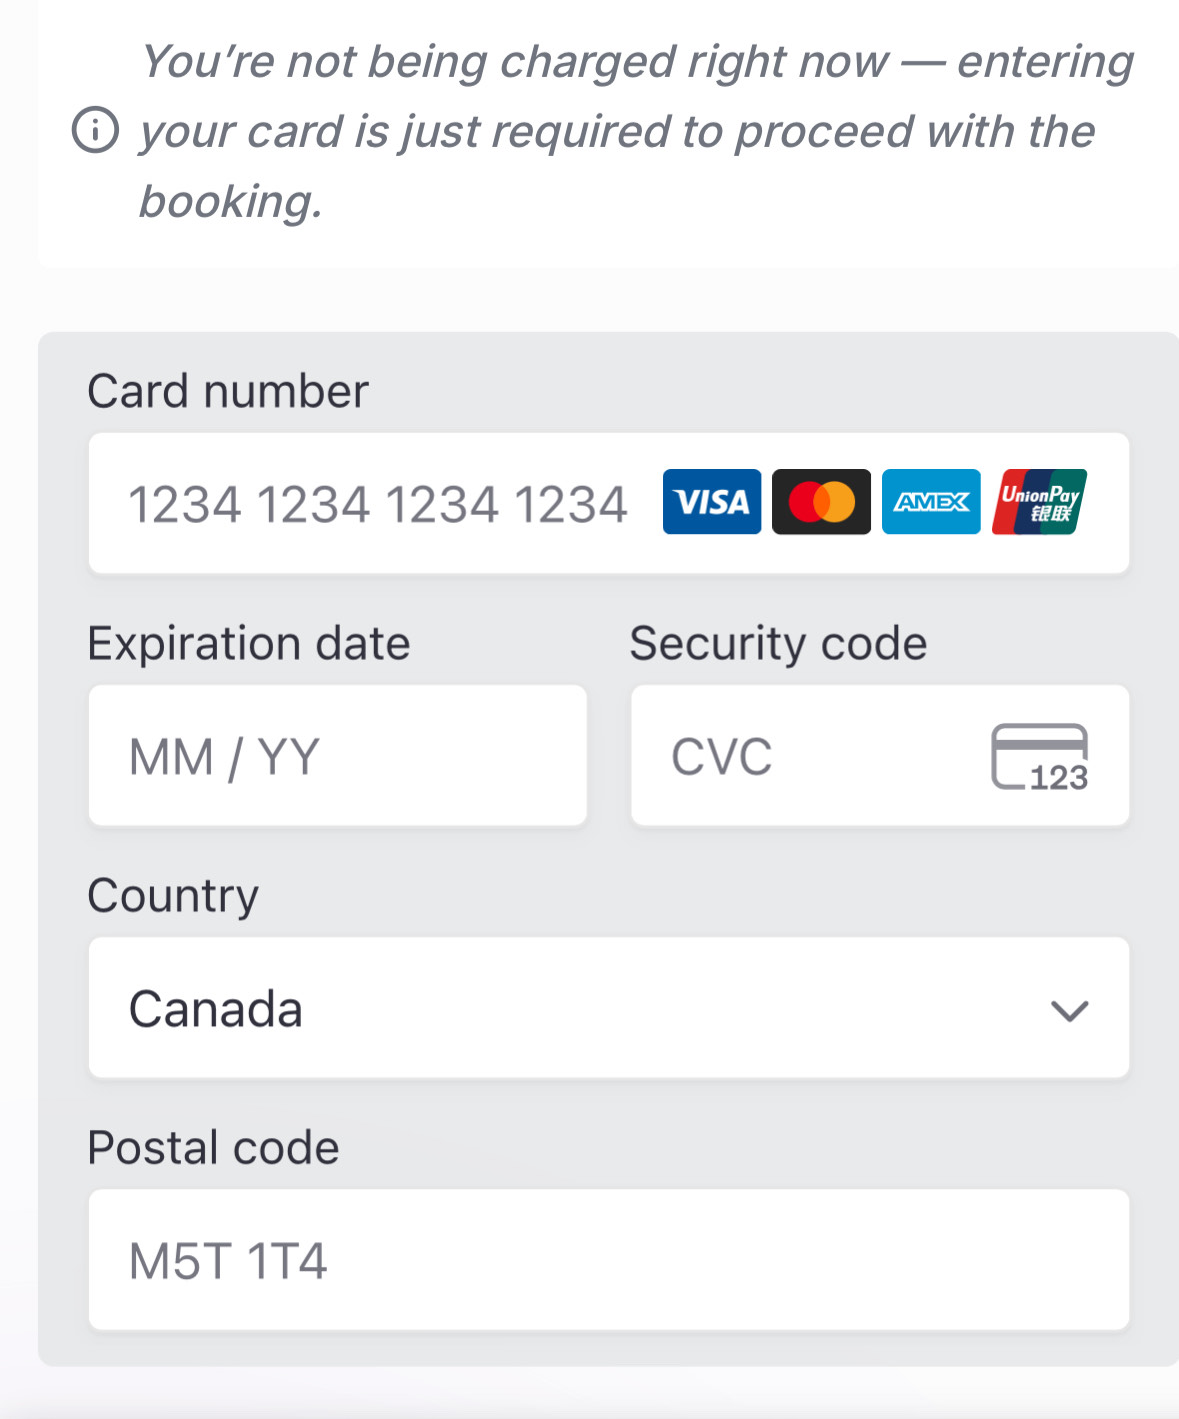This screenshot has width=1179, height=1419.
Task: Click the "Card number" label
Action: (x=228, y=391)
